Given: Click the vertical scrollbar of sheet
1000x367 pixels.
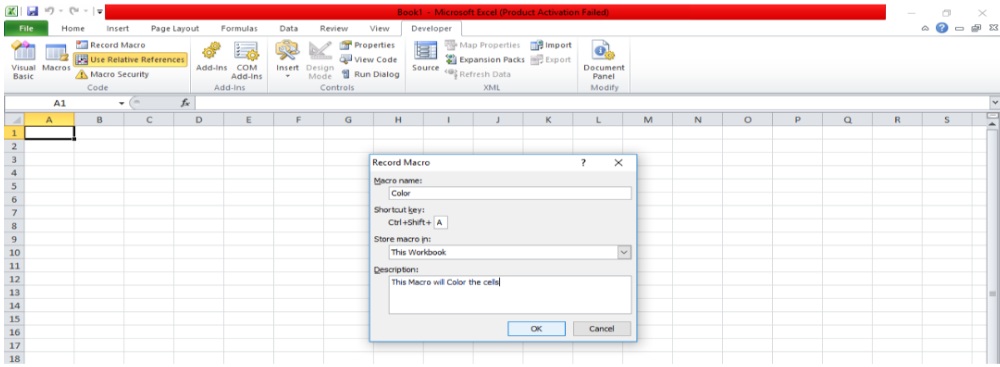Looking at the screenshot, I should tap(992, 243).
